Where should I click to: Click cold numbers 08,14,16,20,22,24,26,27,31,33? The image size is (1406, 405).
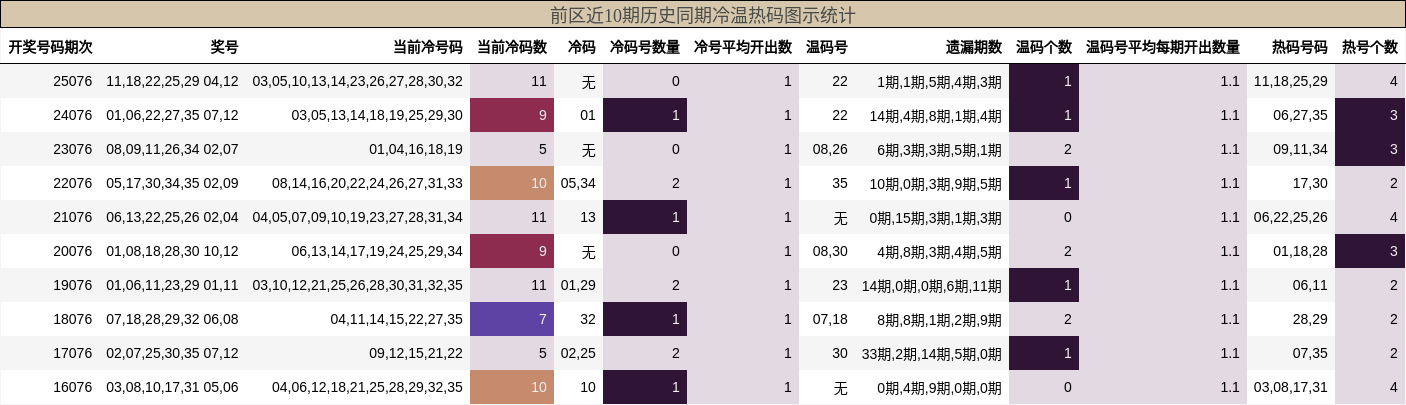coord(367,184)
